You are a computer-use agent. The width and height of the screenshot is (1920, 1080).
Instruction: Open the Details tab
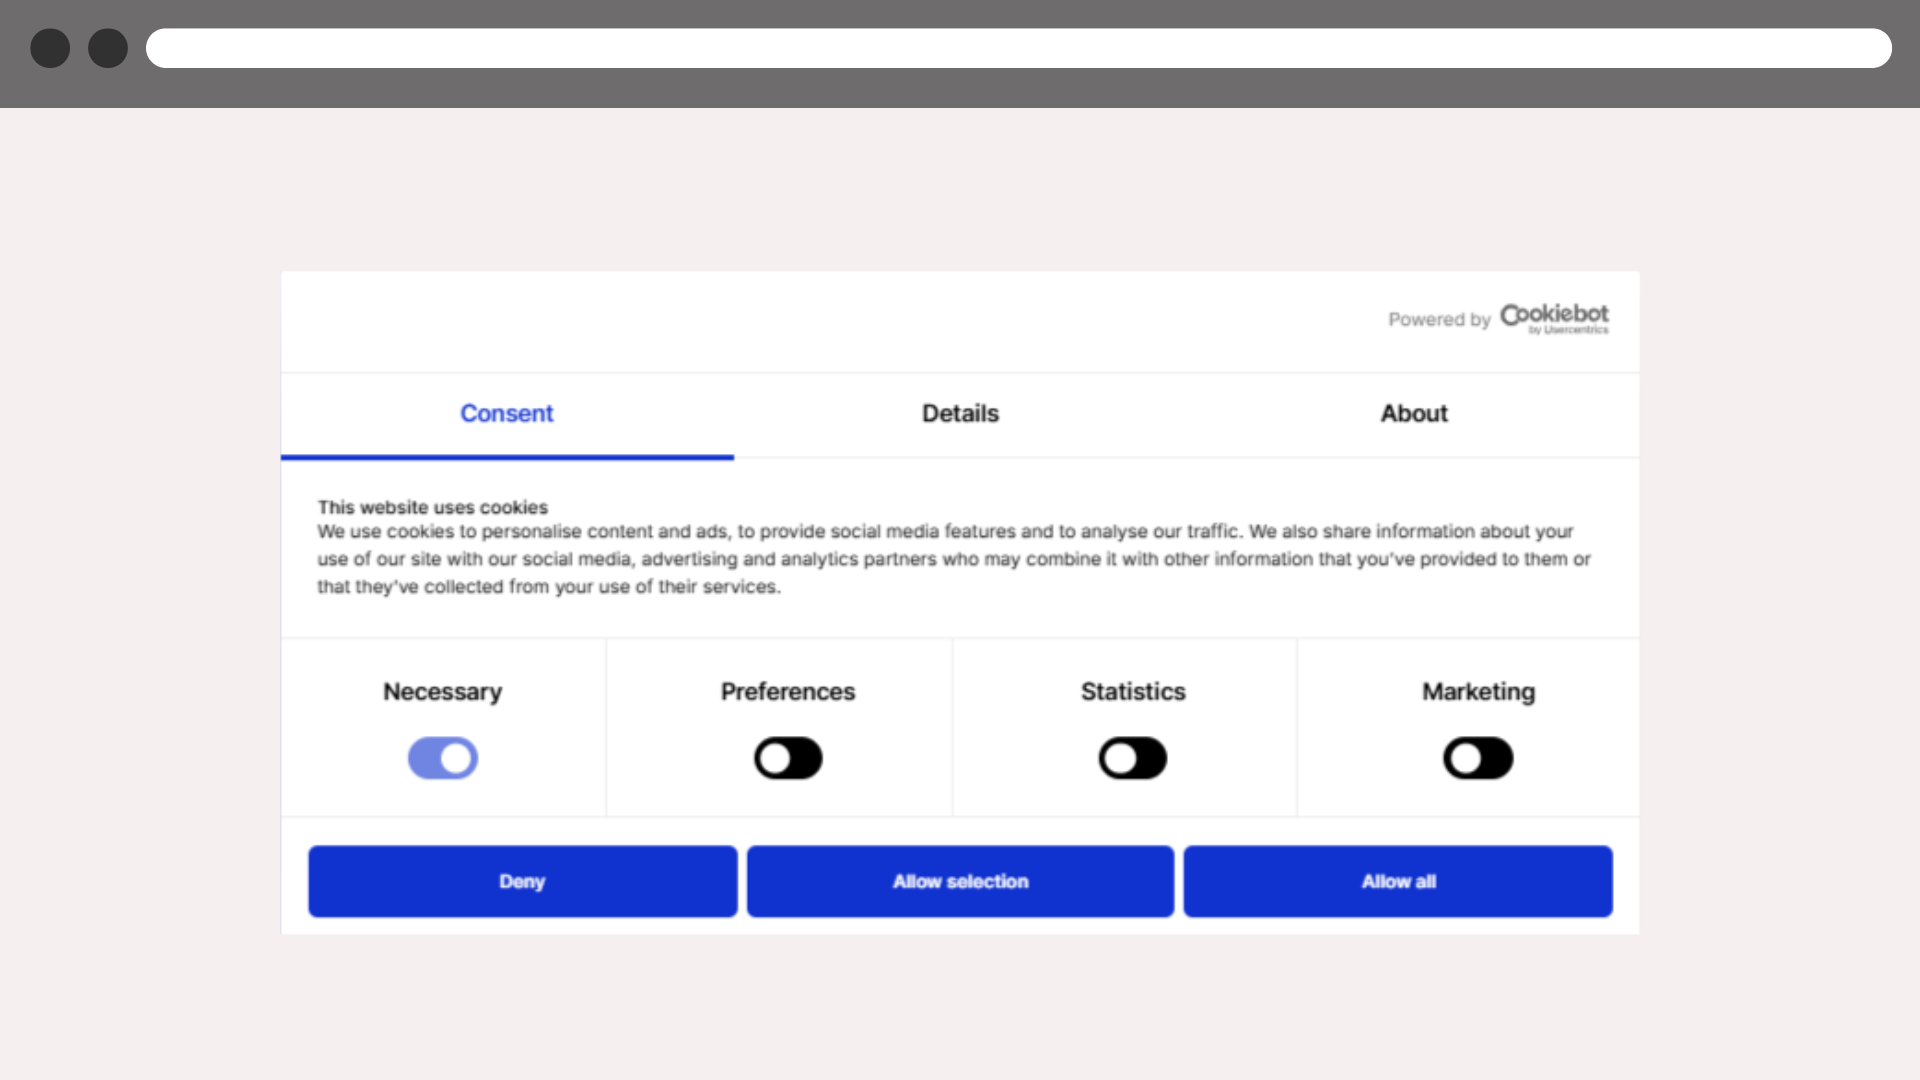(x=960, y=414)
